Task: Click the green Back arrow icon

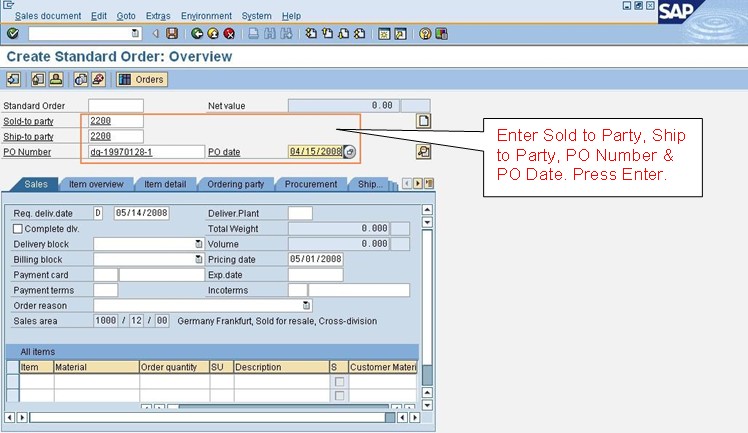Action: pyautogui.click(x=197, y=33)
